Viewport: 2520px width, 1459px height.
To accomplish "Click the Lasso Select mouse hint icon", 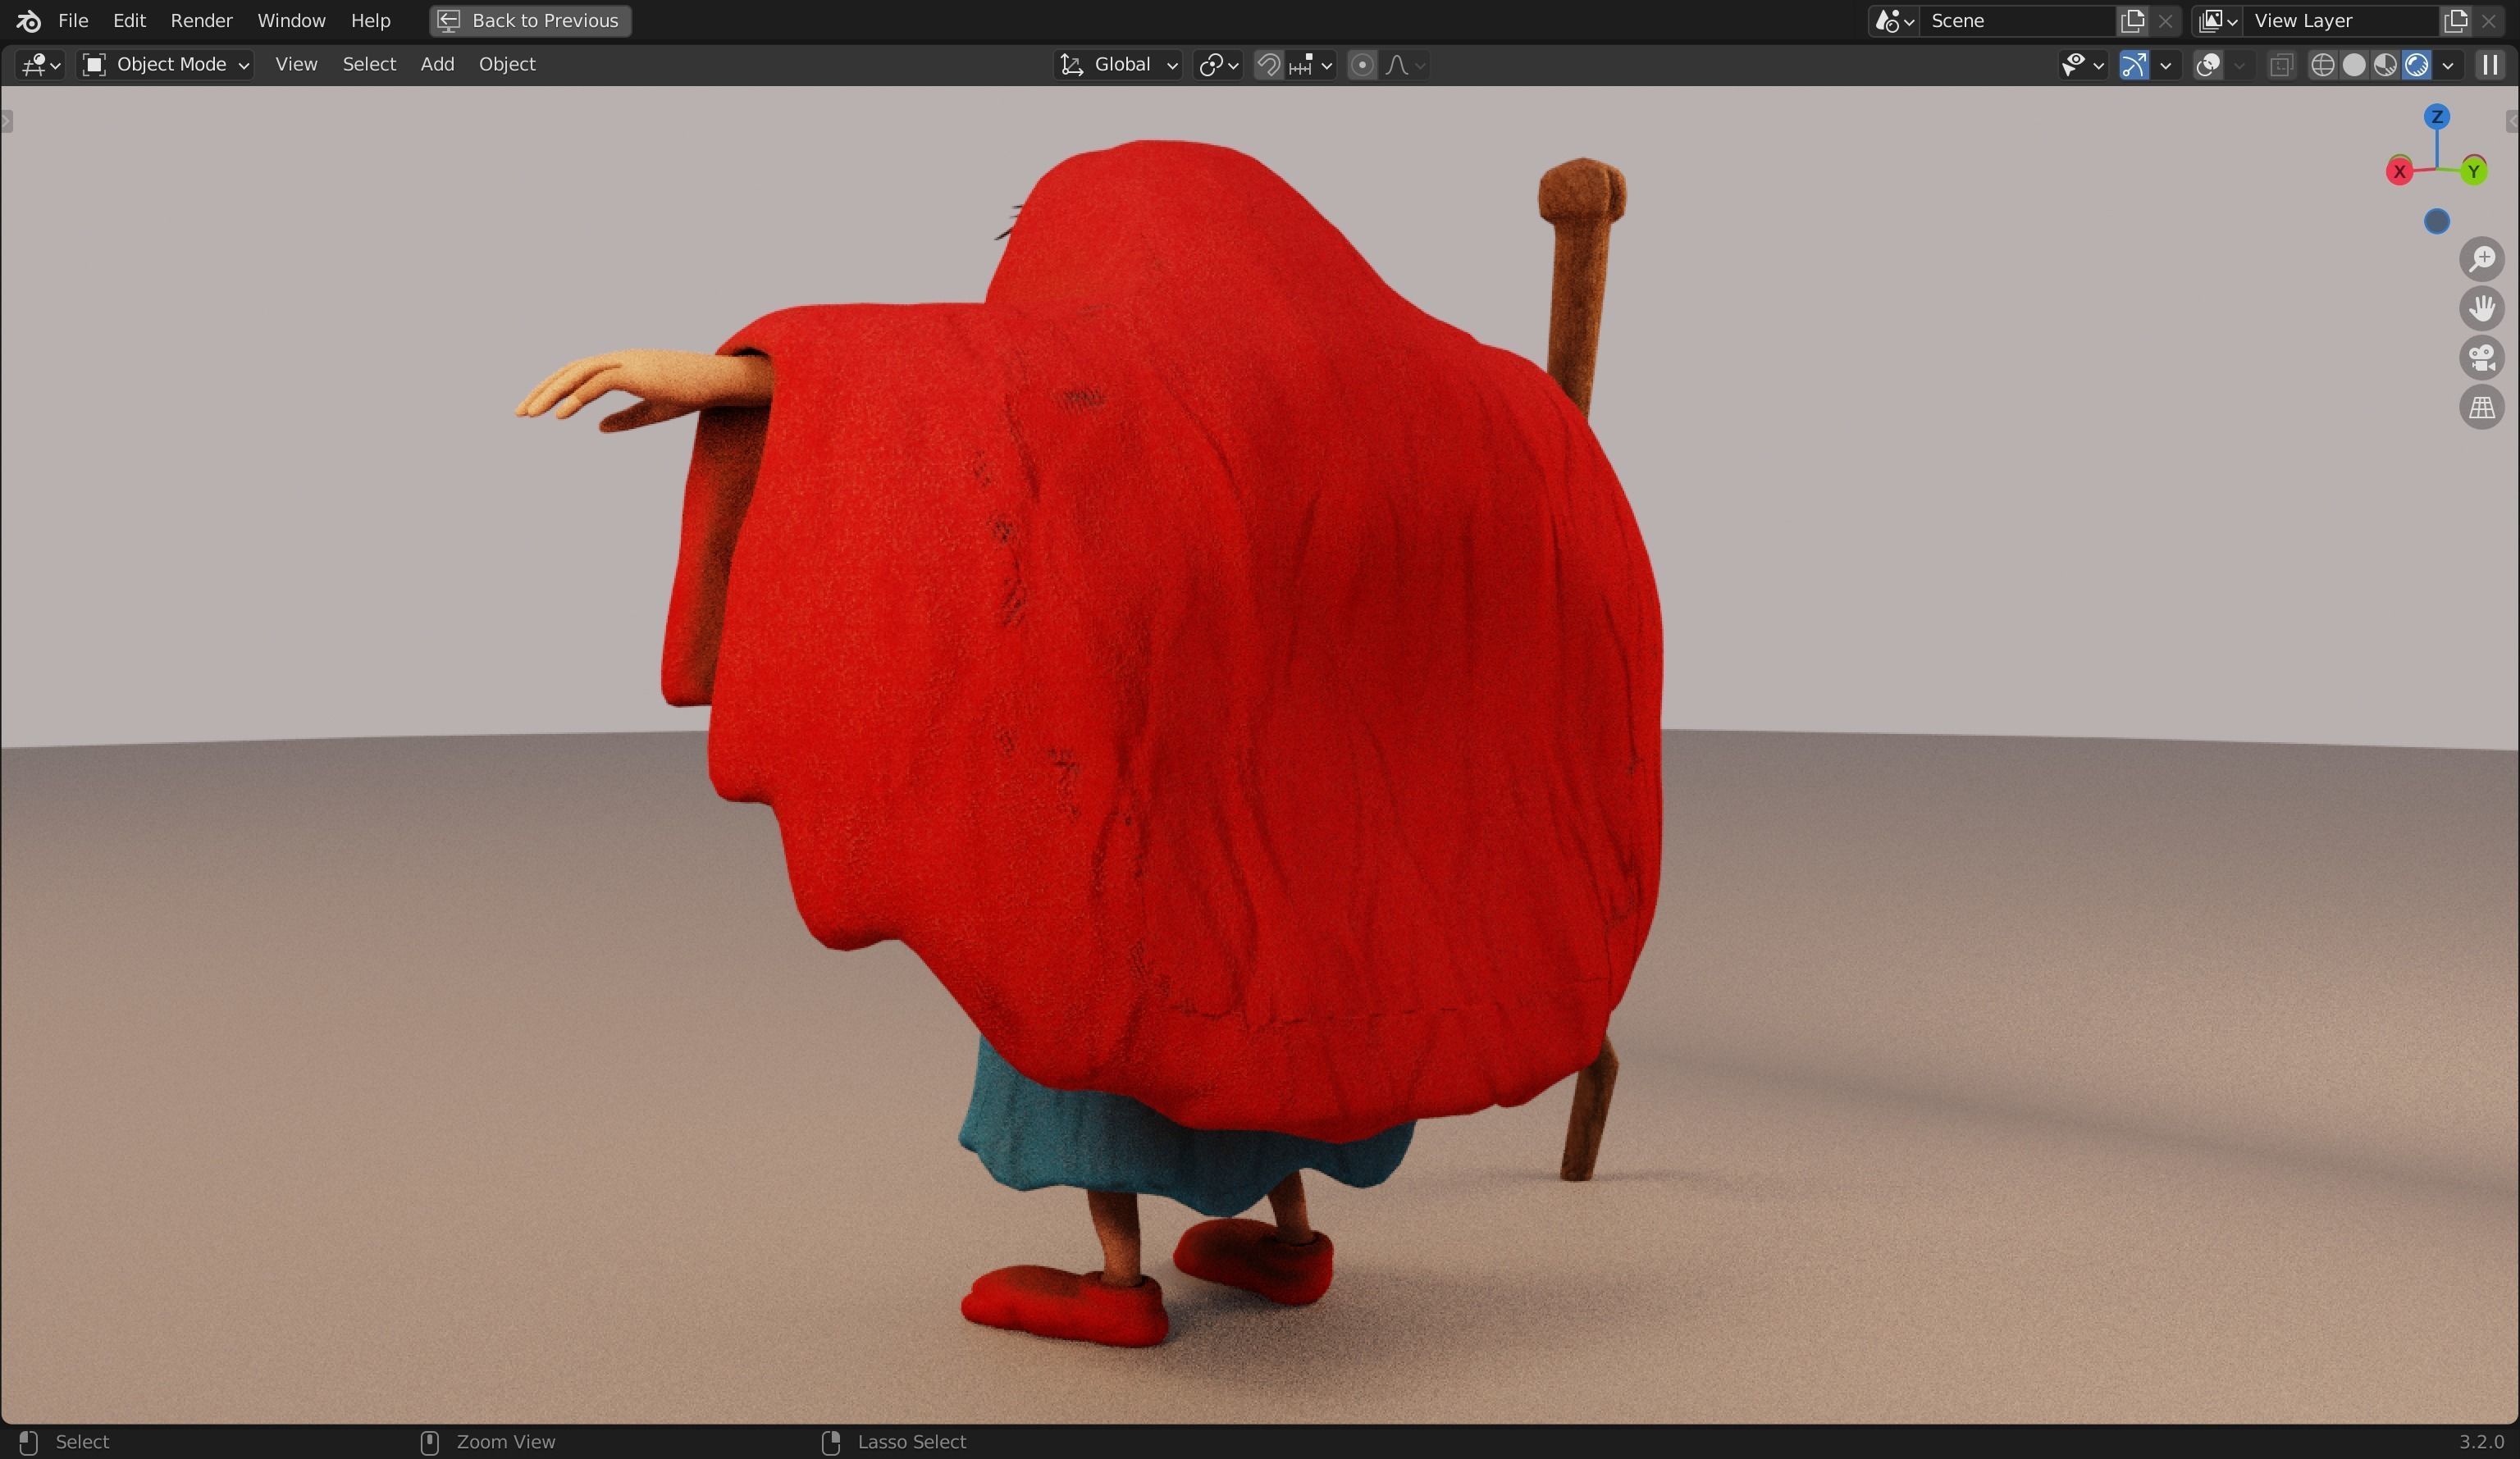I will point(830,1442).
